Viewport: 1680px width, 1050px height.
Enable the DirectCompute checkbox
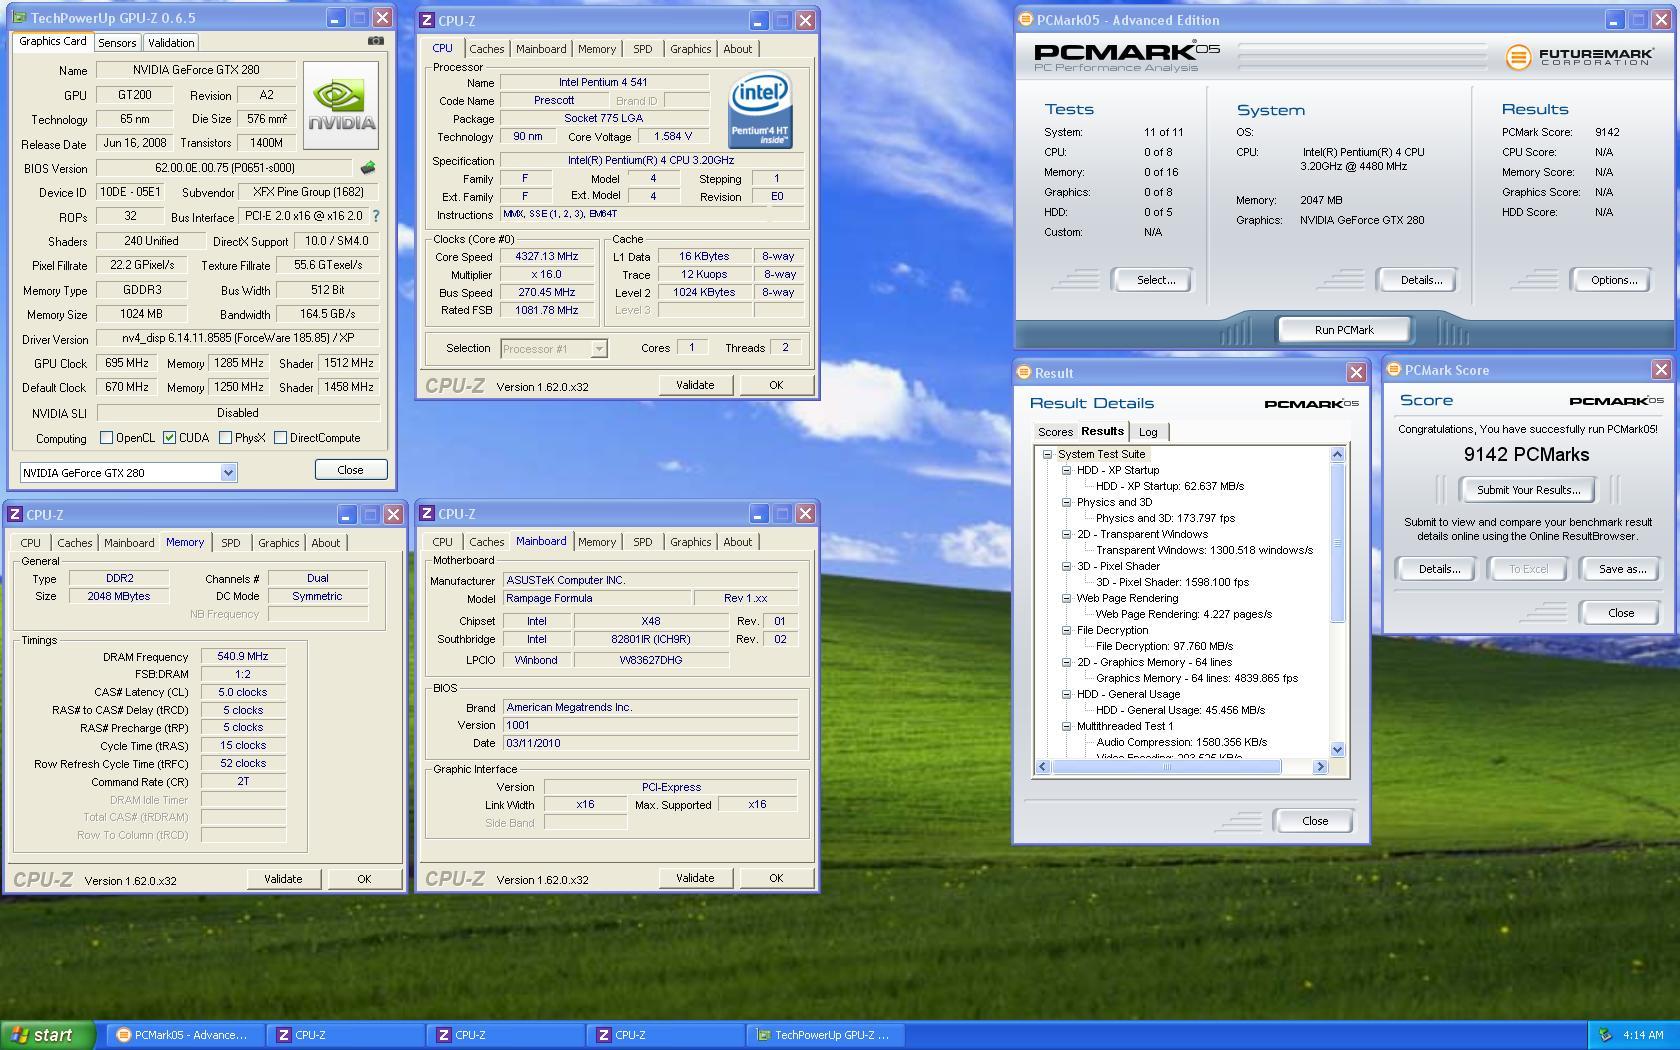(x=280, y=438)
